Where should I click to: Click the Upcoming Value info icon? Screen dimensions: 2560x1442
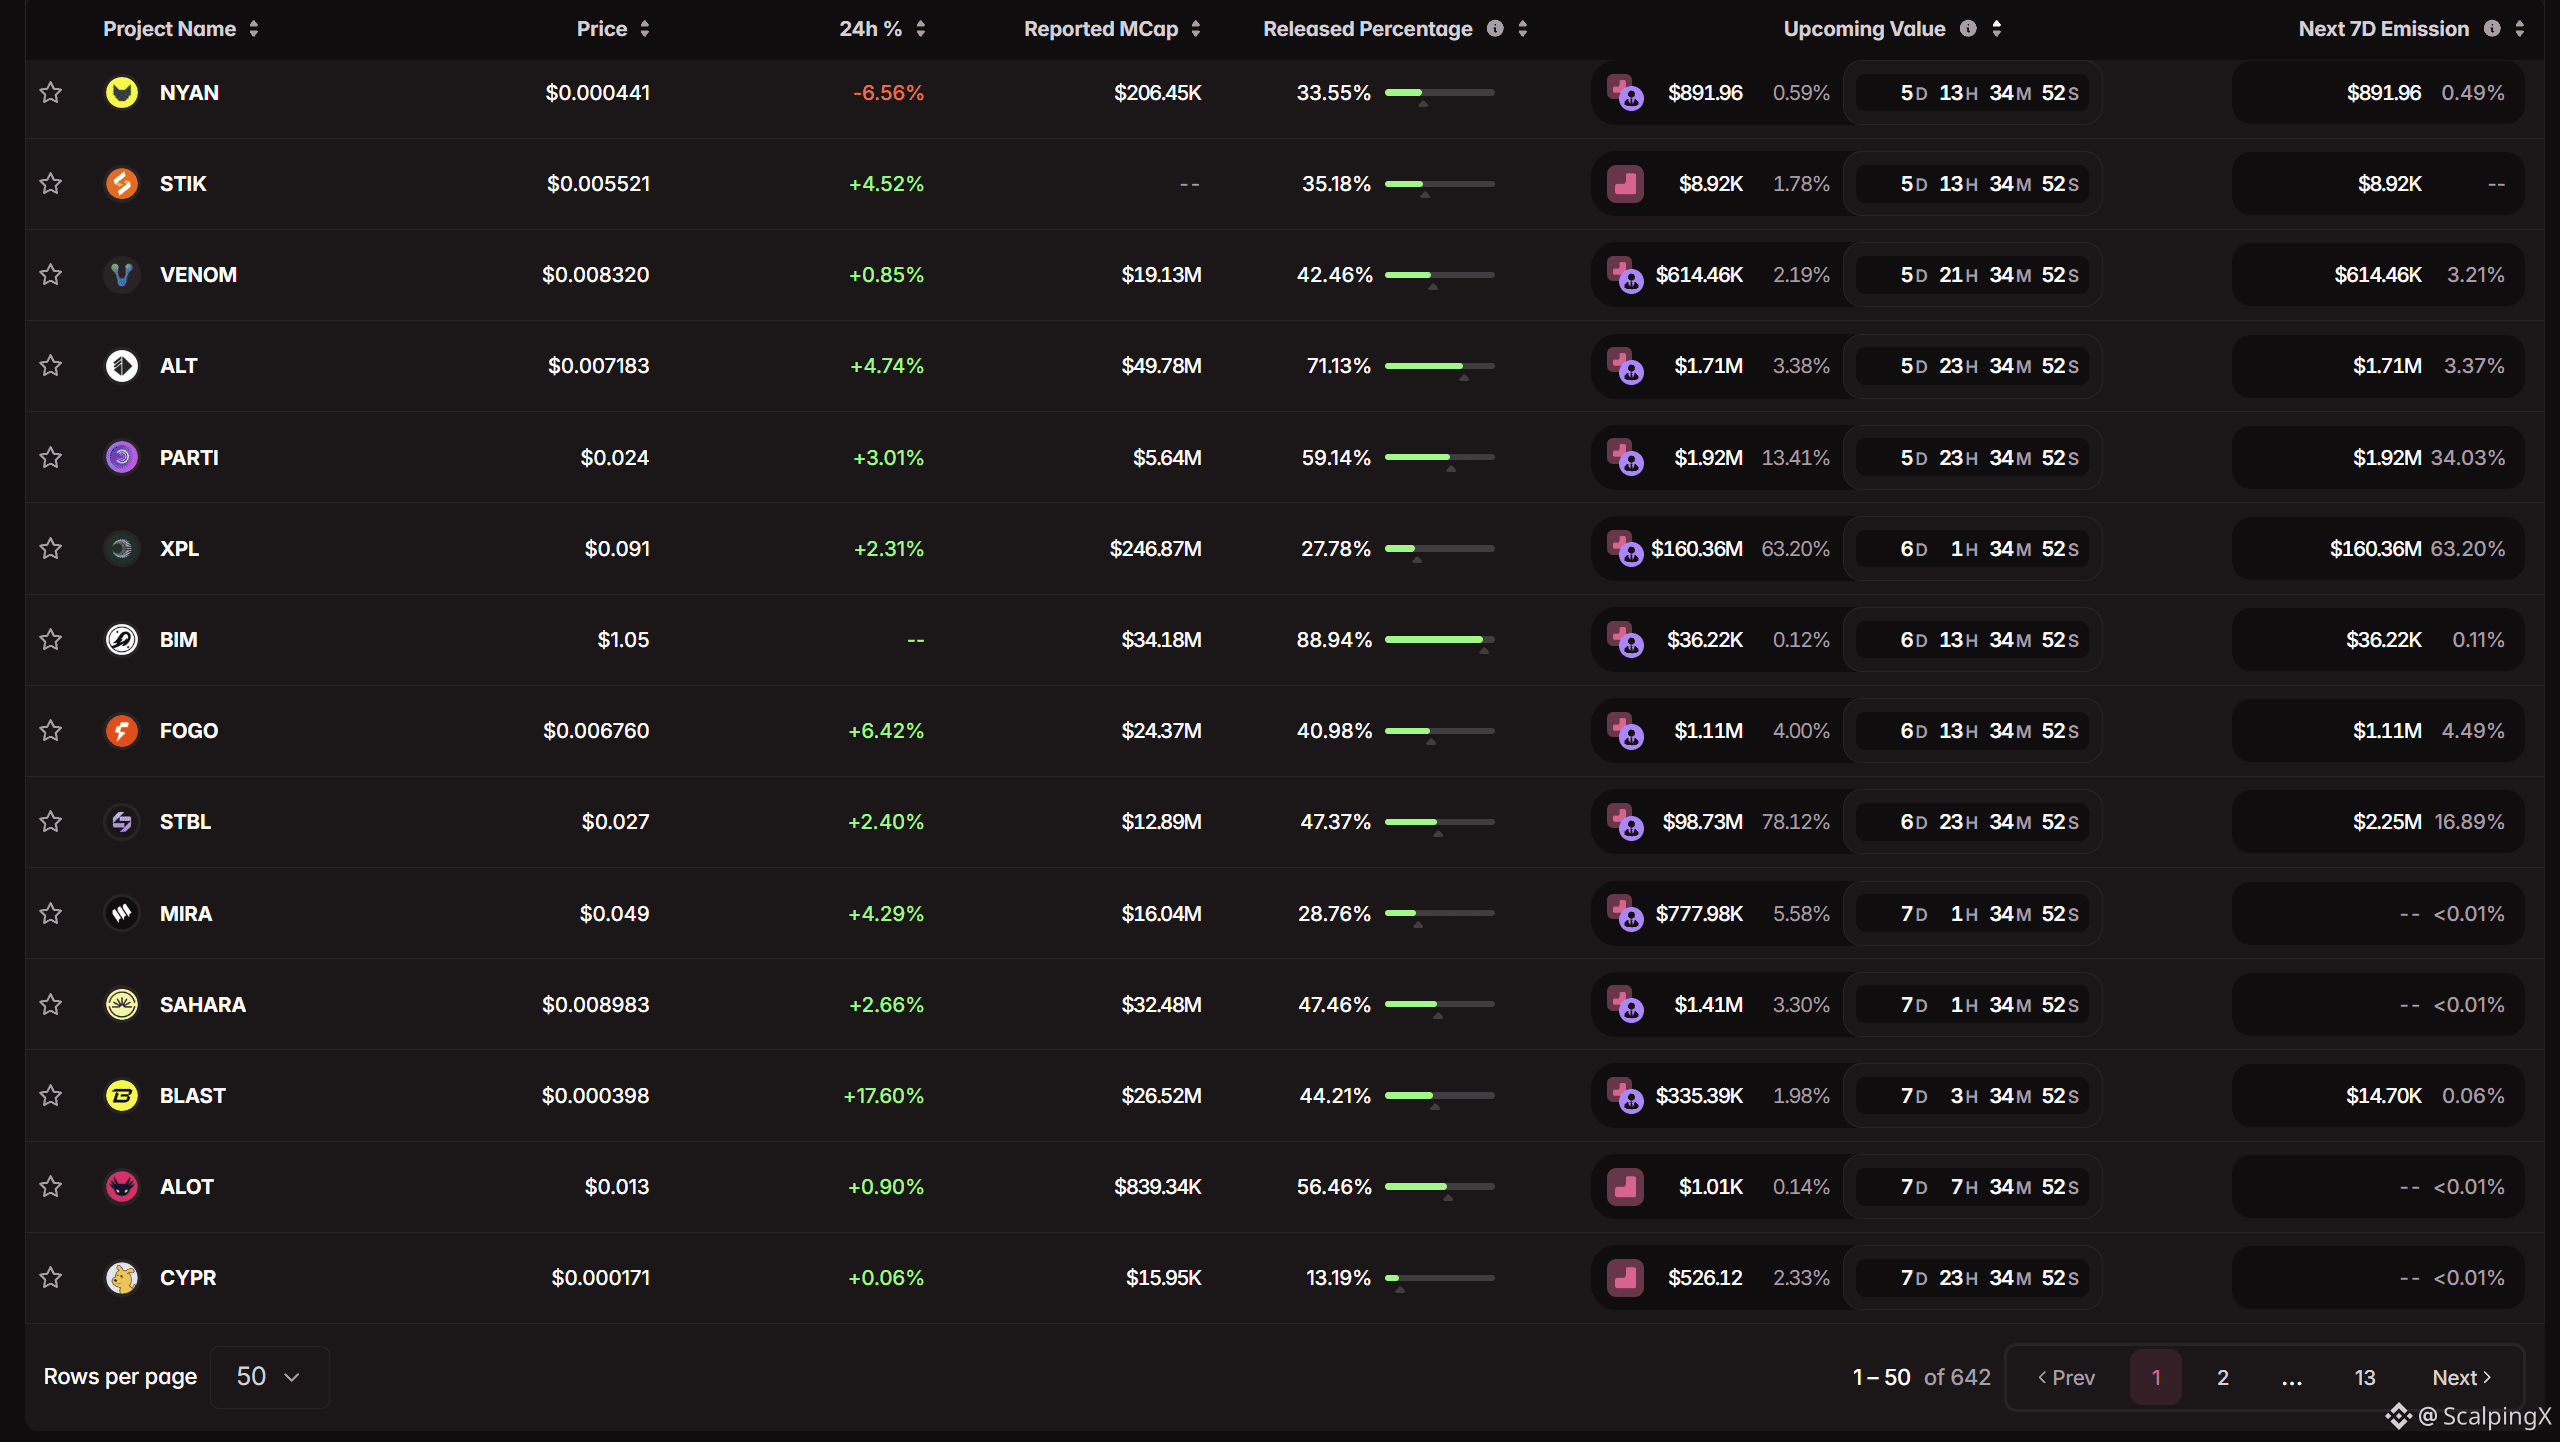click(x=1968, y=29)
